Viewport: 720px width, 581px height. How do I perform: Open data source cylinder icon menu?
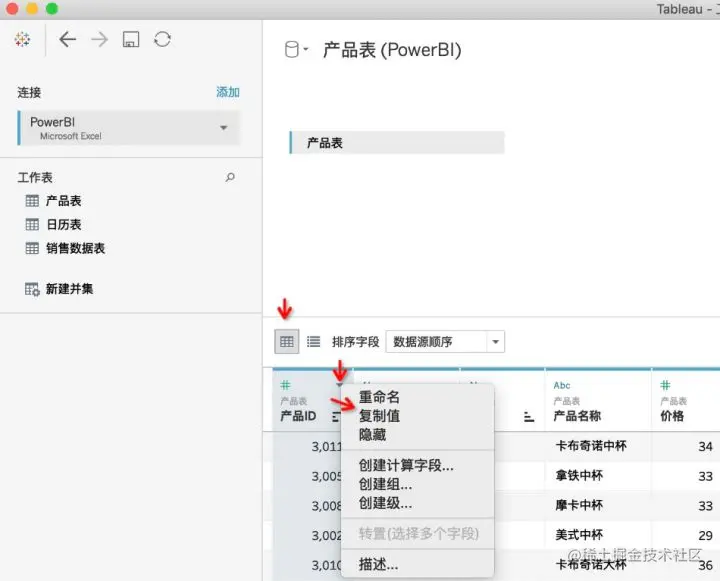[296, 50]
